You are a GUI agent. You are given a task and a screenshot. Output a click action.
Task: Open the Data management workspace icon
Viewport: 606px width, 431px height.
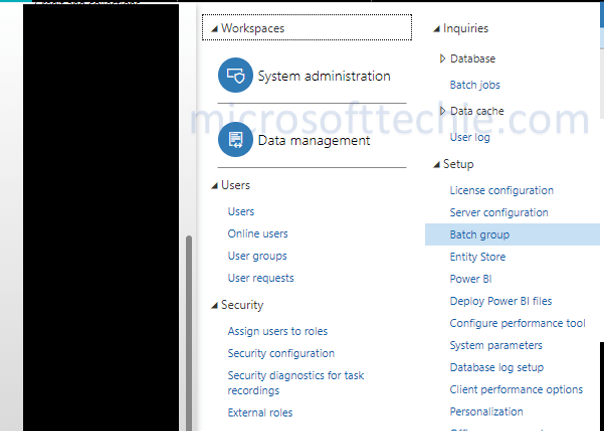pos(236,140)
